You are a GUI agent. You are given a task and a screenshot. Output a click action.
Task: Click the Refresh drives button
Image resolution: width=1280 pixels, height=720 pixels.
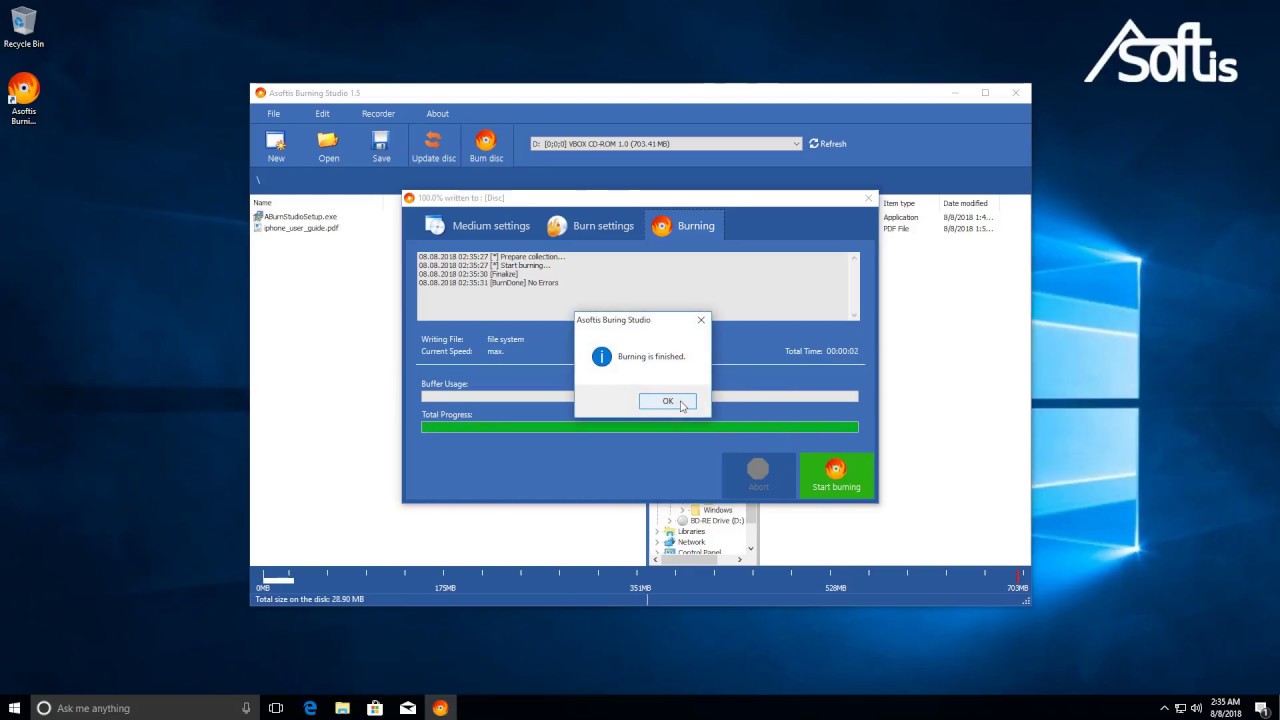coord(828,144)
